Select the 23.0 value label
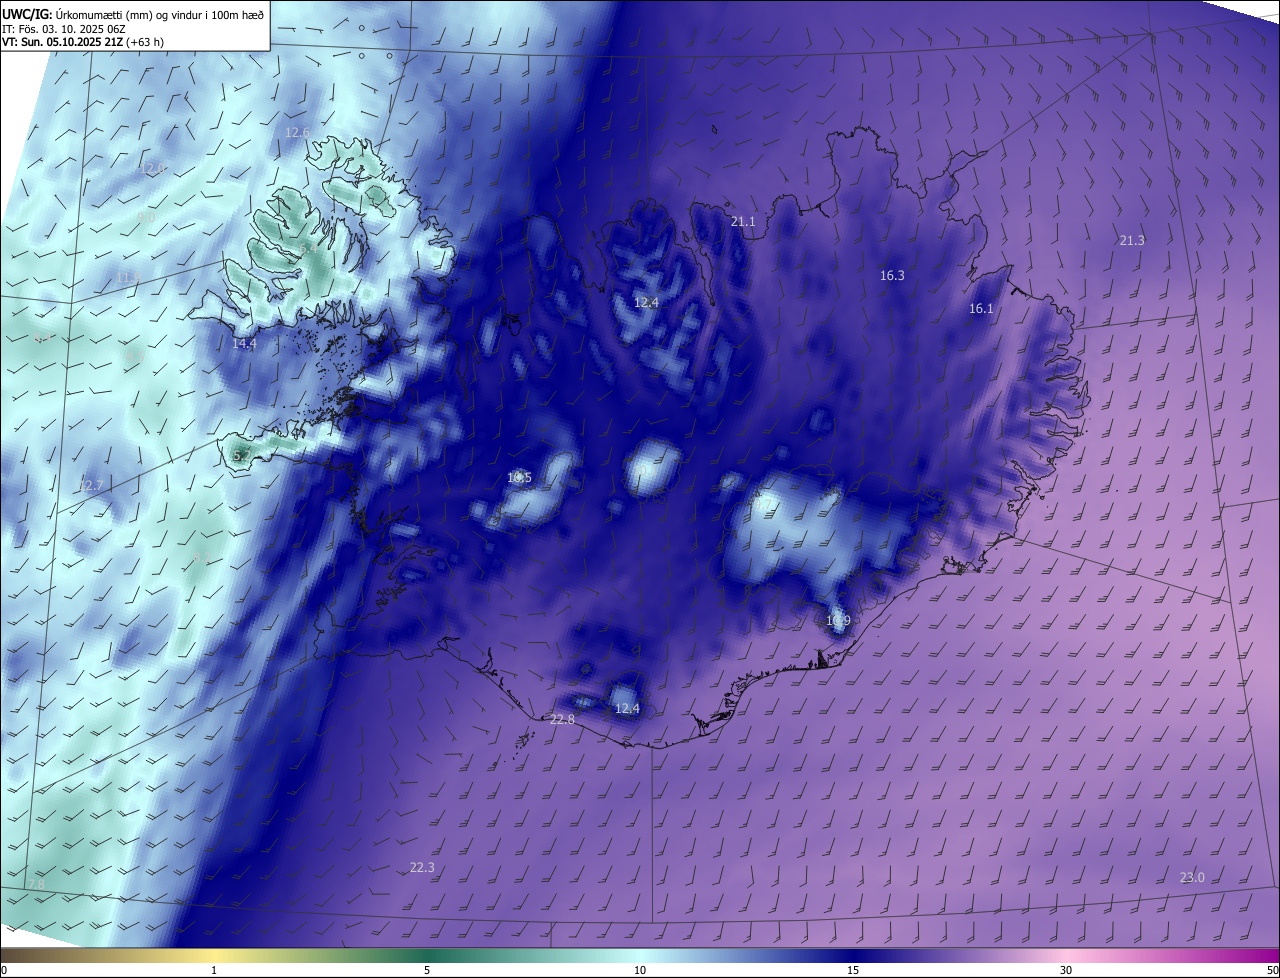Image resolution: width=1280 pixels, height=978 pixels. (1192, 877)
